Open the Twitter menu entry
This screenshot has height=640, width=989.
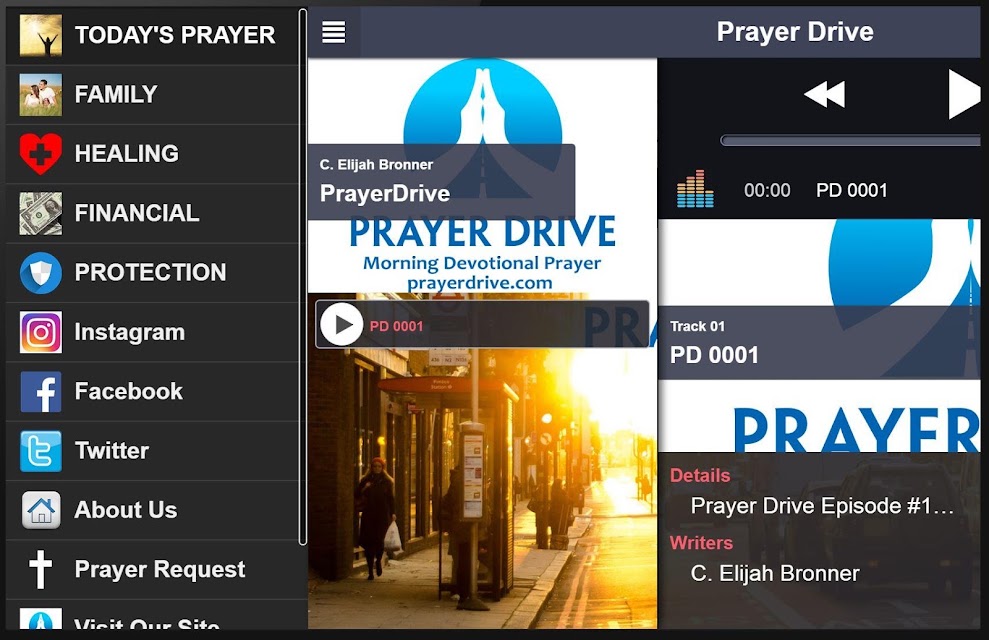coord(152,451)
